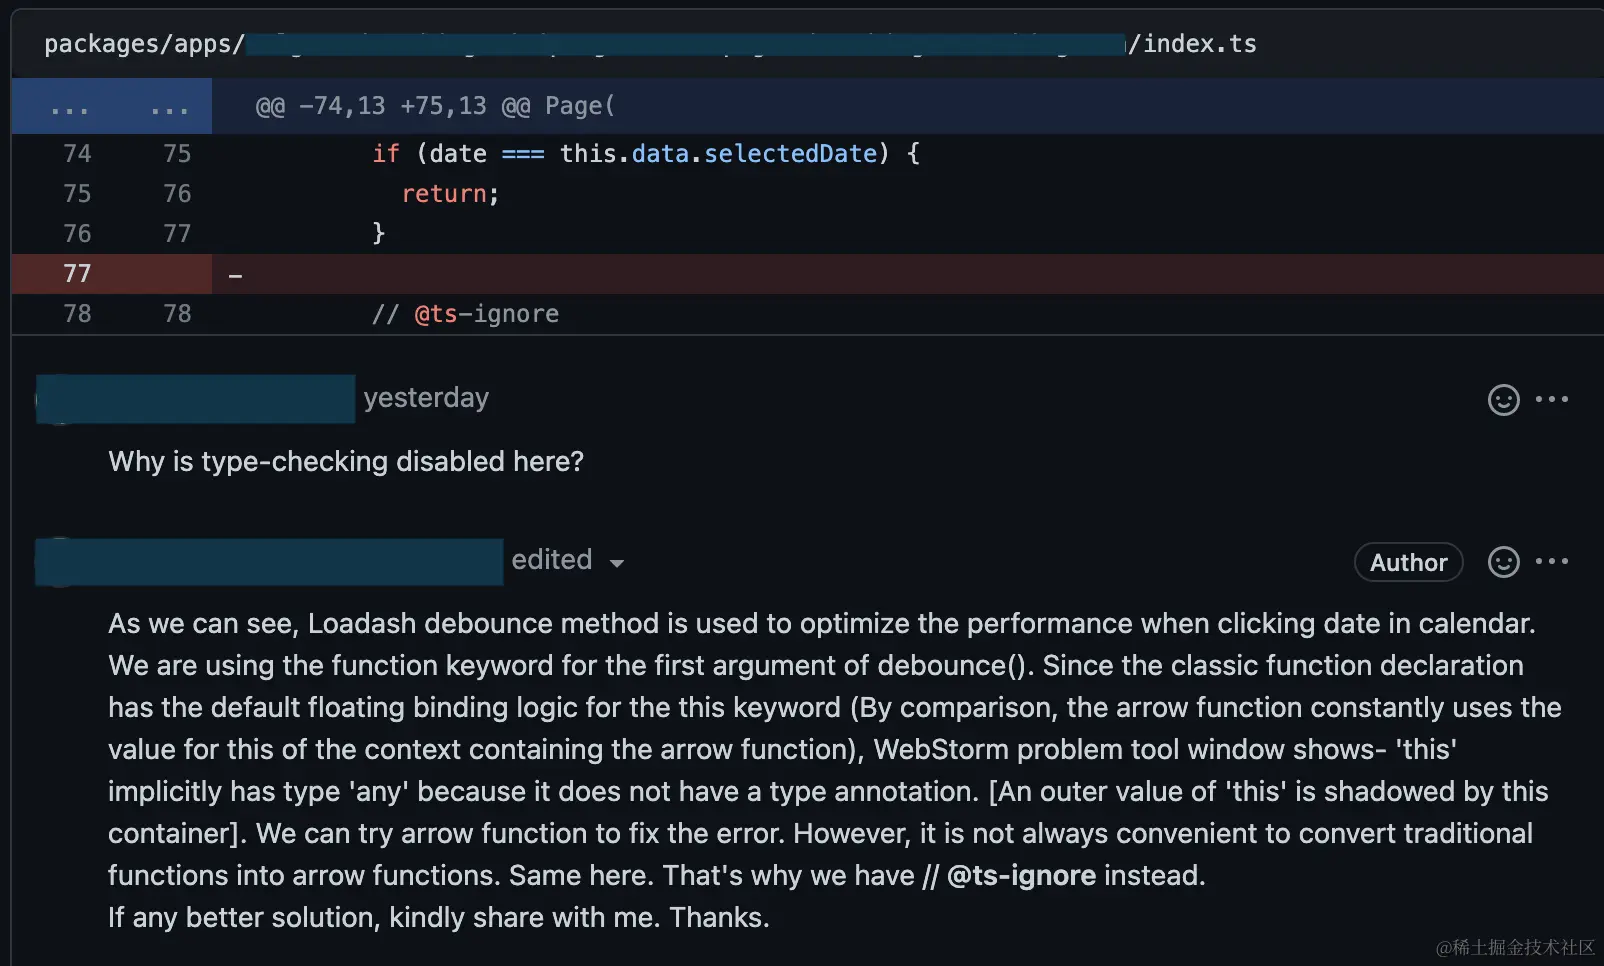Click the 'yesterday' comment timestamp
The image size is (1604, 966).
(426, 398)
